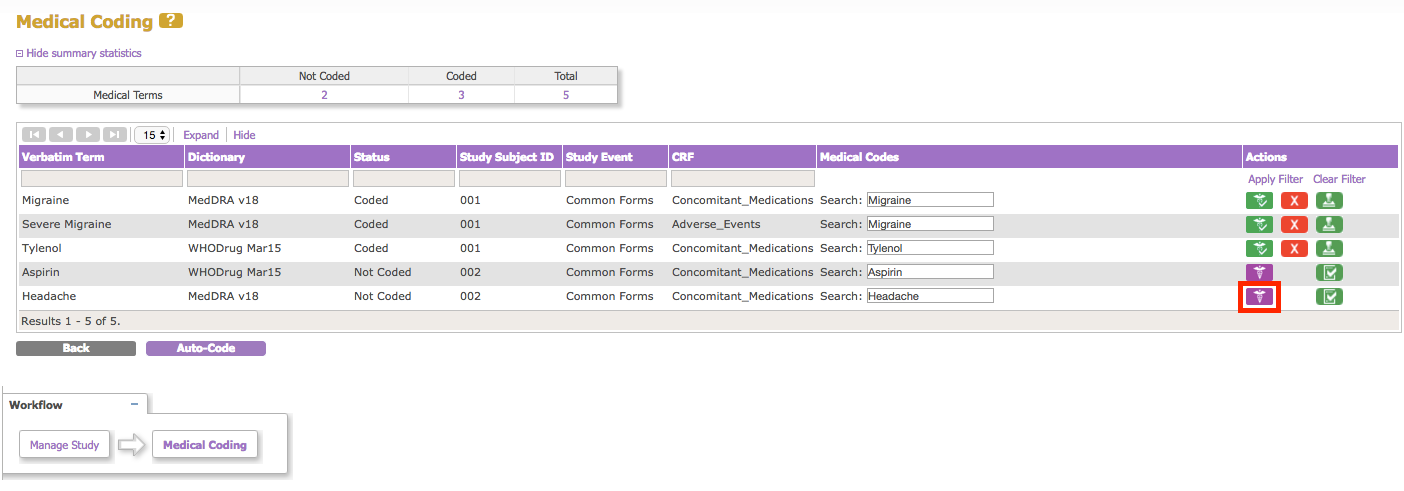Select Medical Coding in the Workflow panel
The image size is (1404, 491).
pos(205,445)
